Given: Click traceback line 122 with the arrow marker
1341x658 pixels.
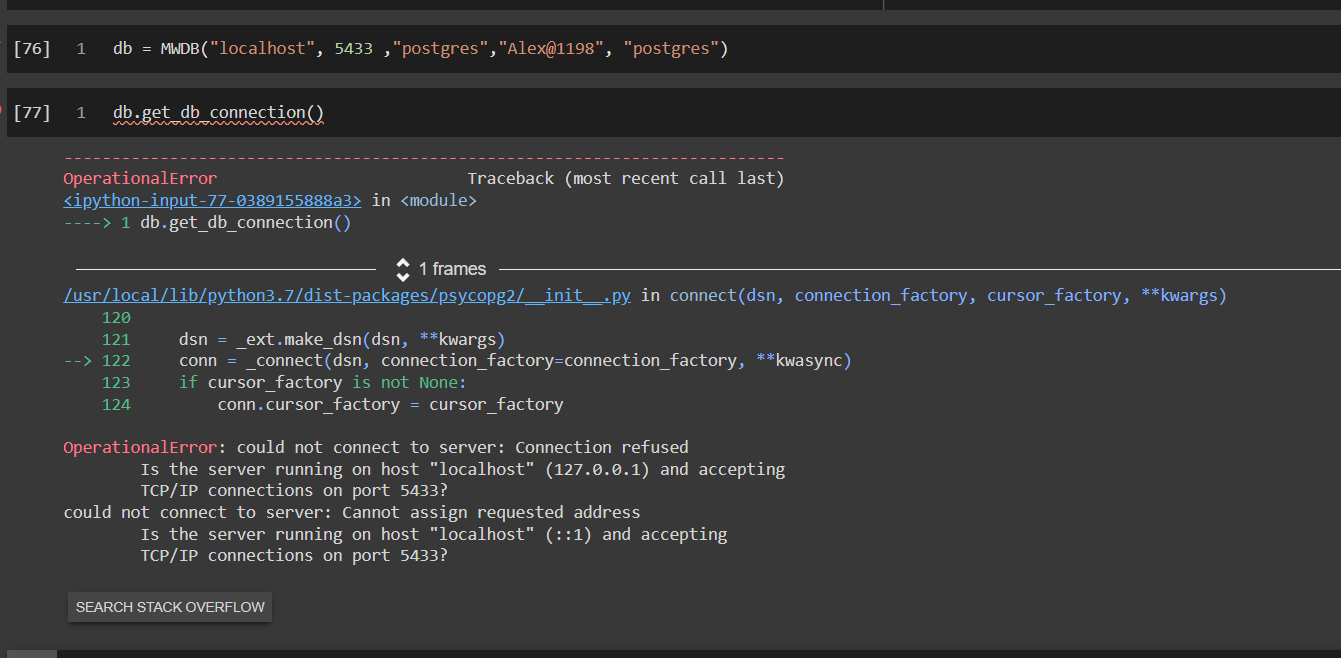Looking at the screenshot, I should pyautogui.click(x=514, y=361).
